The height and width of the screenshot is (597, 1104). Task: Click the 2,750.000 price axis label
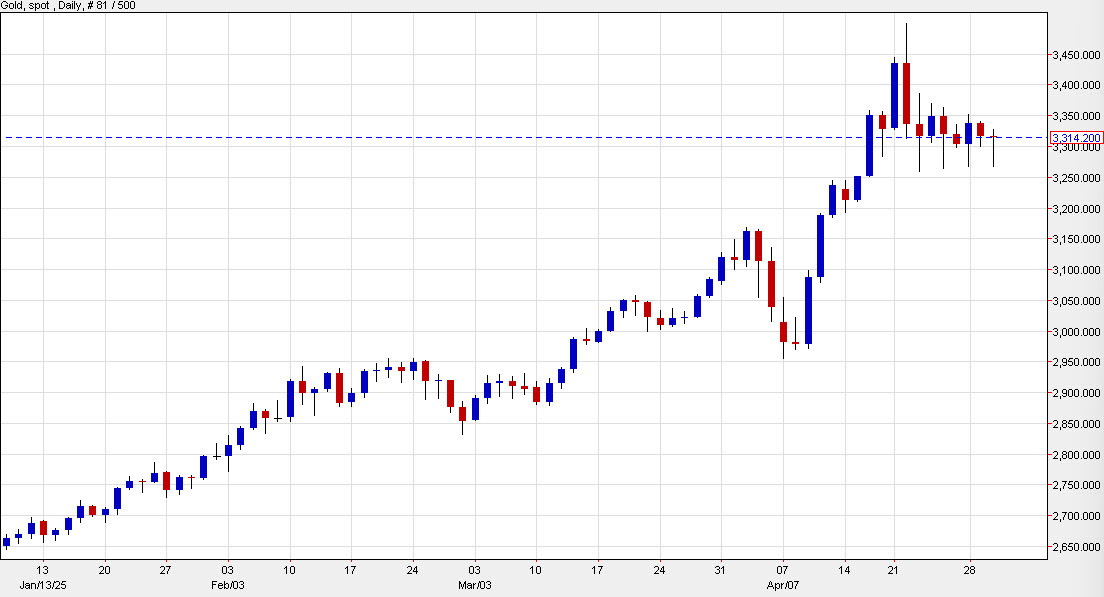[1077, 486]
